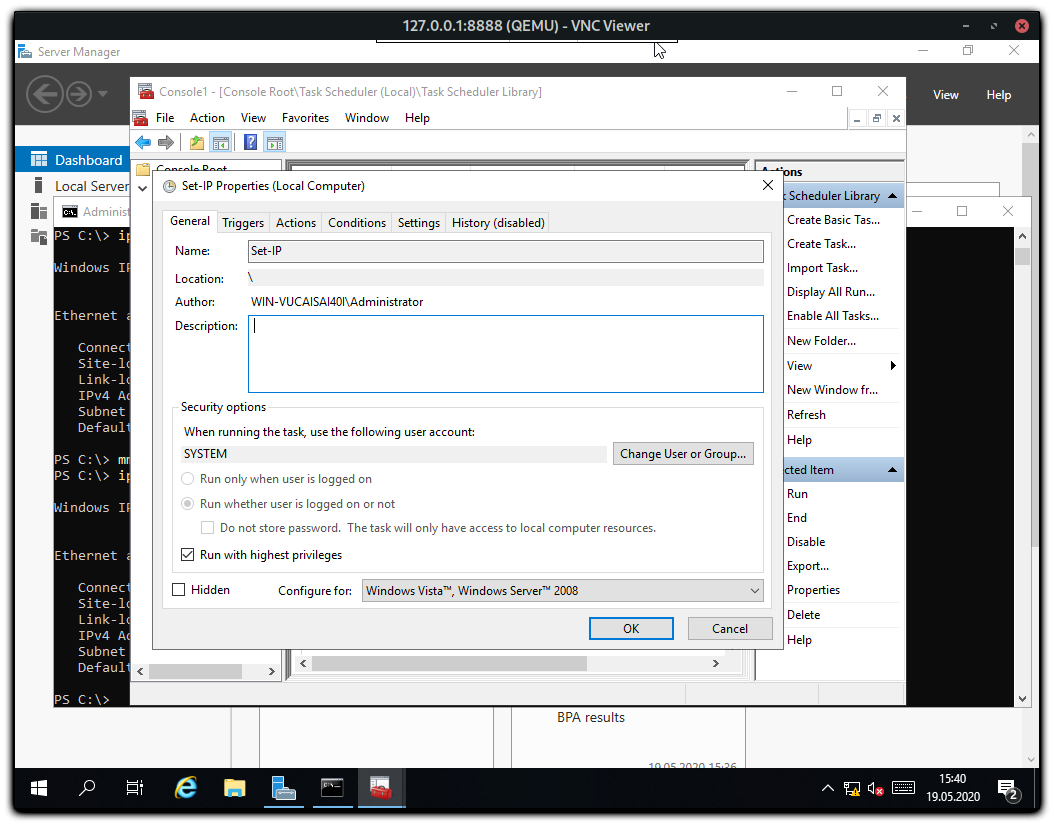This screenshot has width=1054, height=826.
Task: Toggle Show/Hide Action Pane toolbar icon
Action: pos(275,143)
